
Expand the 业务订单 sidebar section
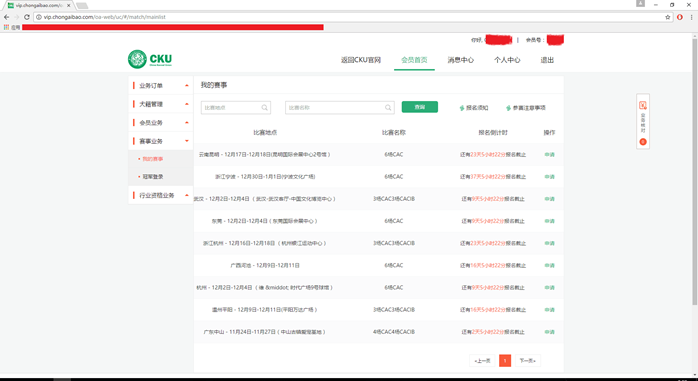click(x=161, y=85)
